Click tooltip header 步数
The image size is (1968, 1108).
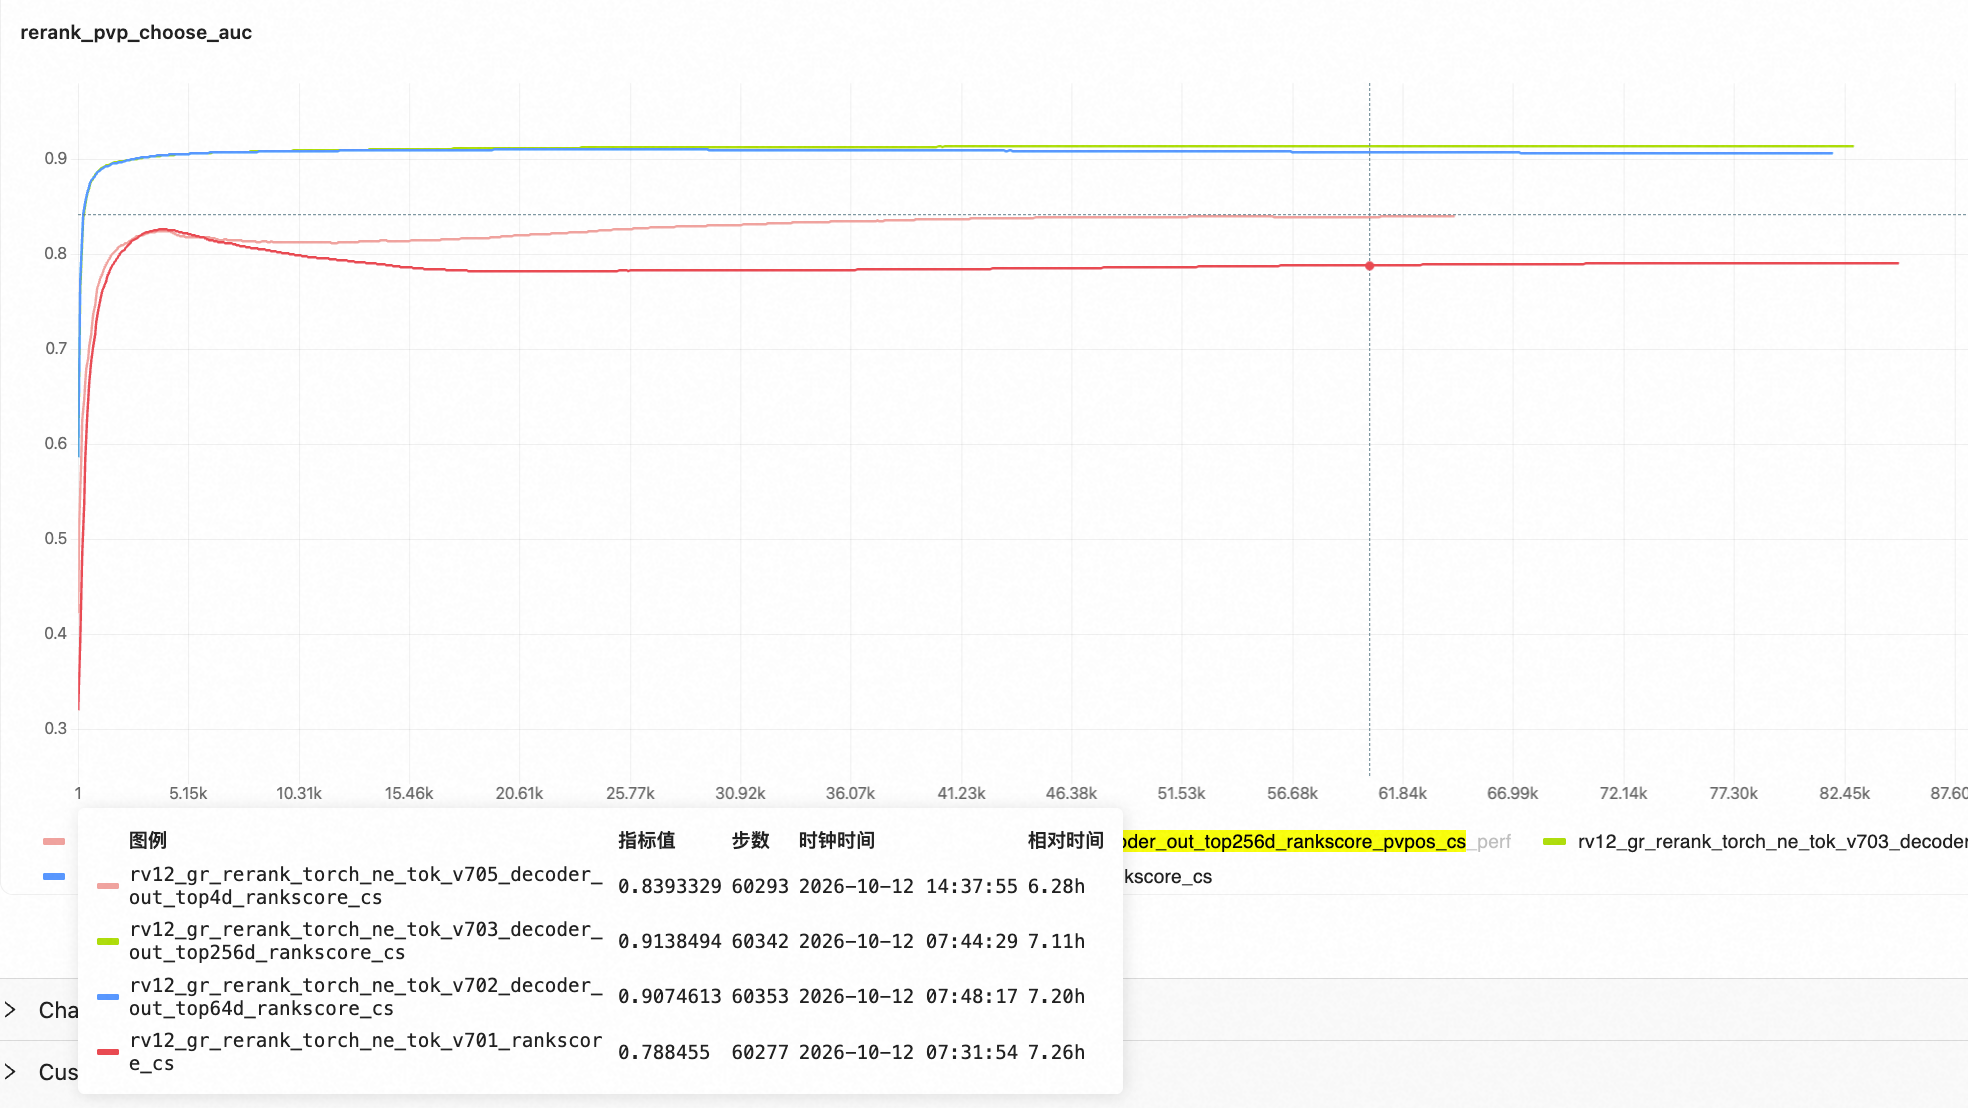tap(750, 840)
